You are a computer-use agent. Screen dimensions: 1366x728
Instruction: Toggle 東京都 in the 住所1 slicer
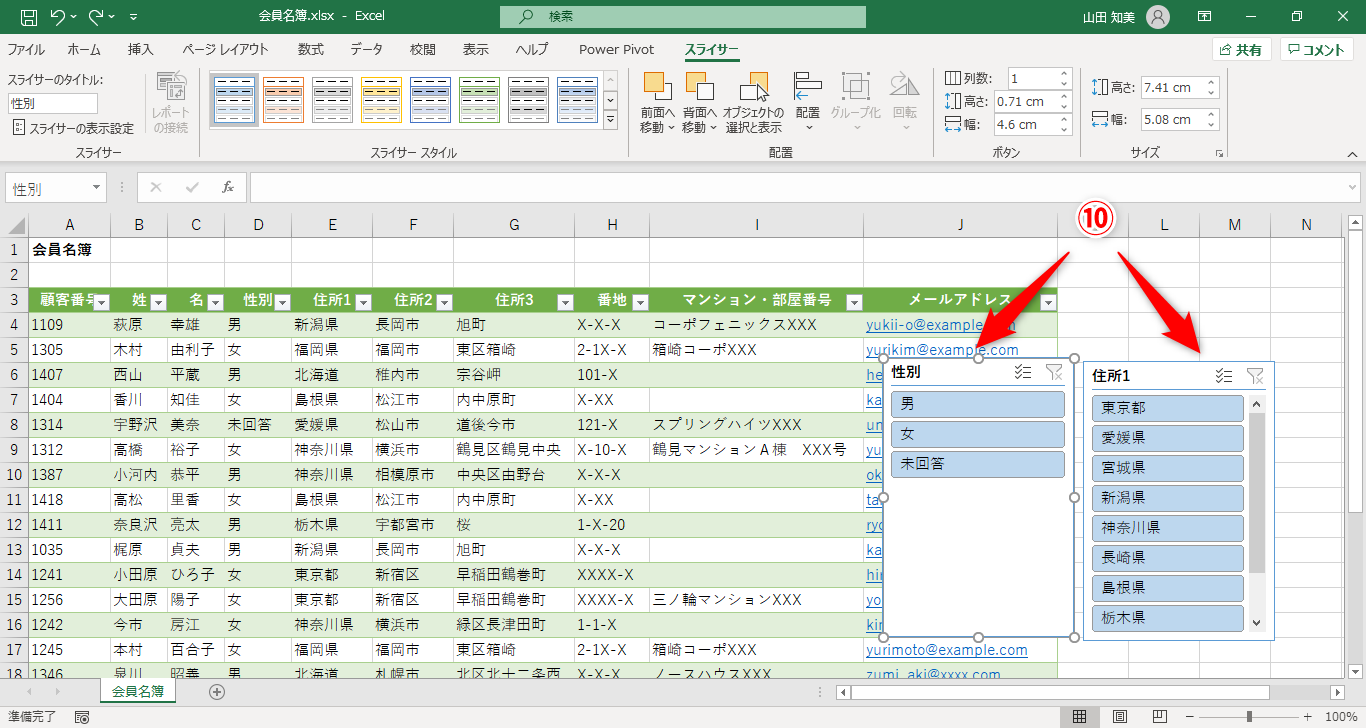pyautogui.click(x=1168, y=408)
